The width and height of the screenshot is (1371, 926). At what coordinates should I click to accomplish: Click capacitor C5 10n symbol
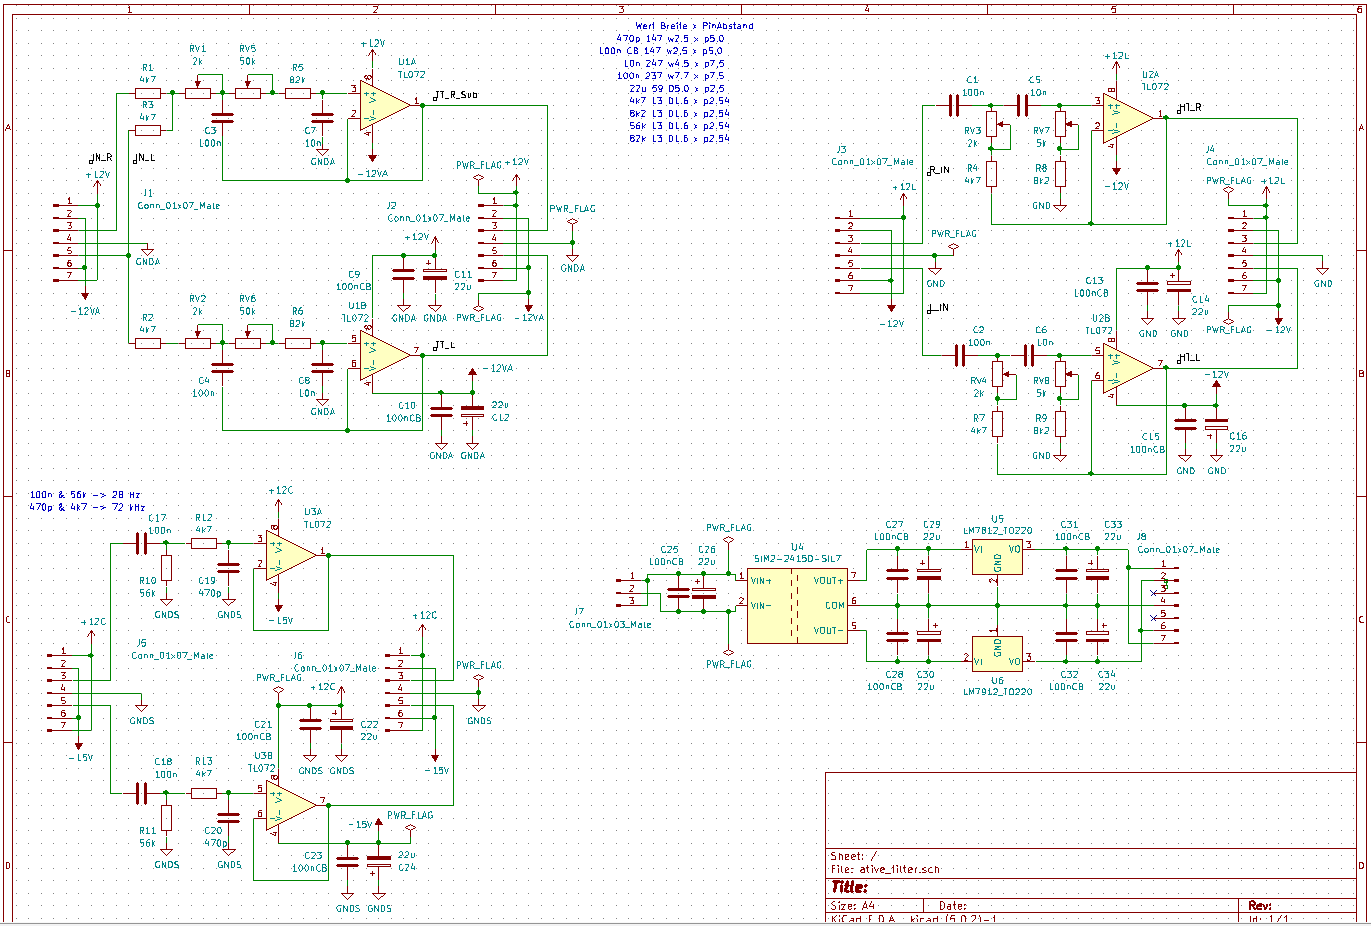pyautogui.click(x=1022, y=104)
